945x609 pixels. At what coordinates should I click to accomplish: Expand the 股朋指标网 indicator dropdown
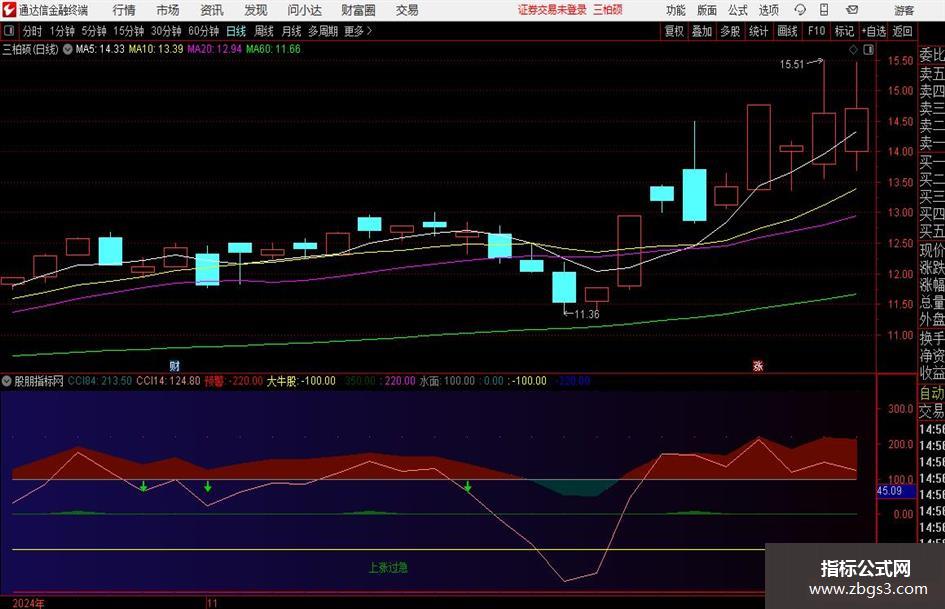[x=7, y=381]
